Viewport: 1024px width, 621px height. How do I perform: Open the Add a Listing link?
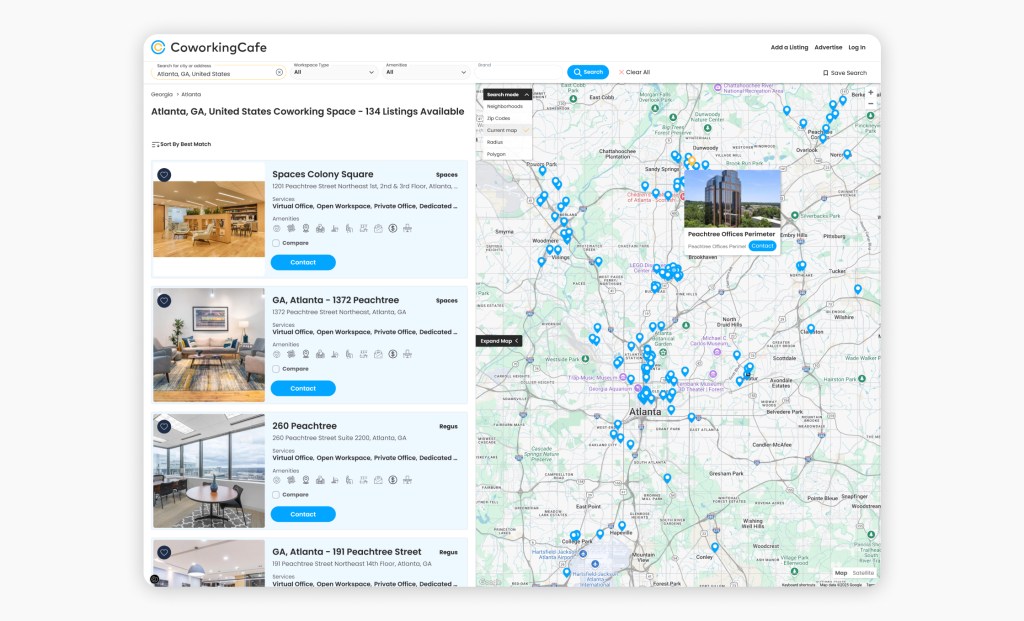click(789, 48)
